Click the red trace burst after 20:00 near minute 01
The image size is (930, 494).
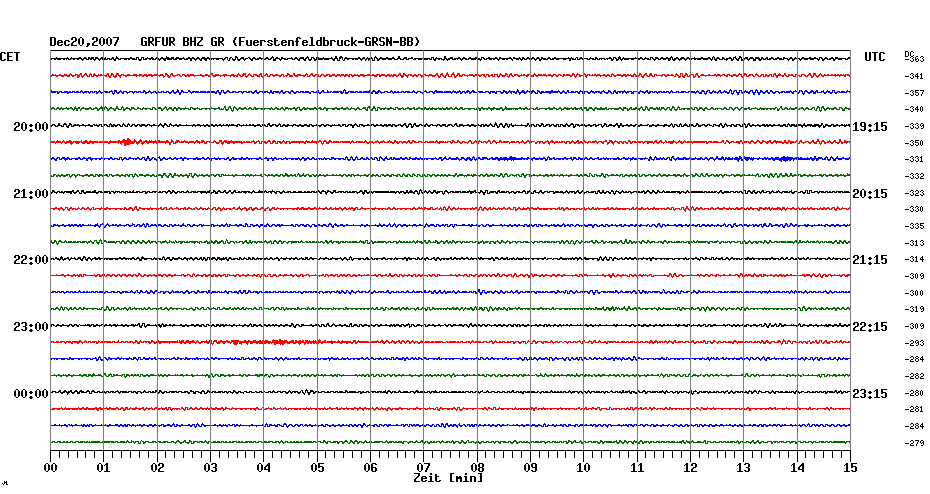coord(126,142)
